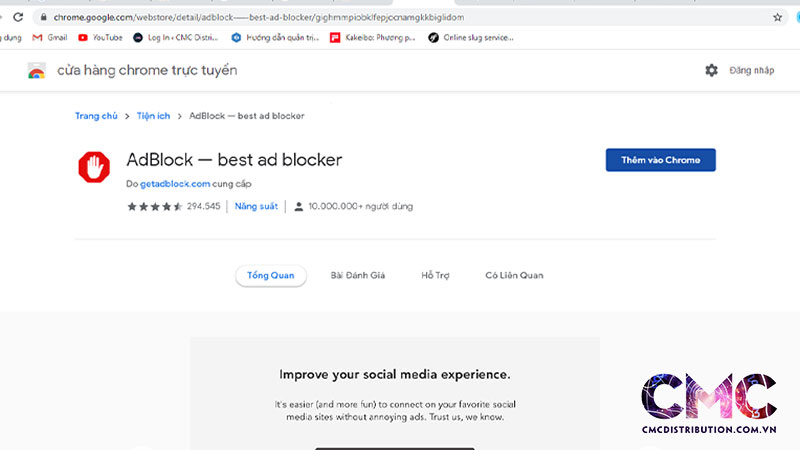Click the 10.000.000+ người dùng text
This screenshot has height=450, width=800.
pos(361,206)
